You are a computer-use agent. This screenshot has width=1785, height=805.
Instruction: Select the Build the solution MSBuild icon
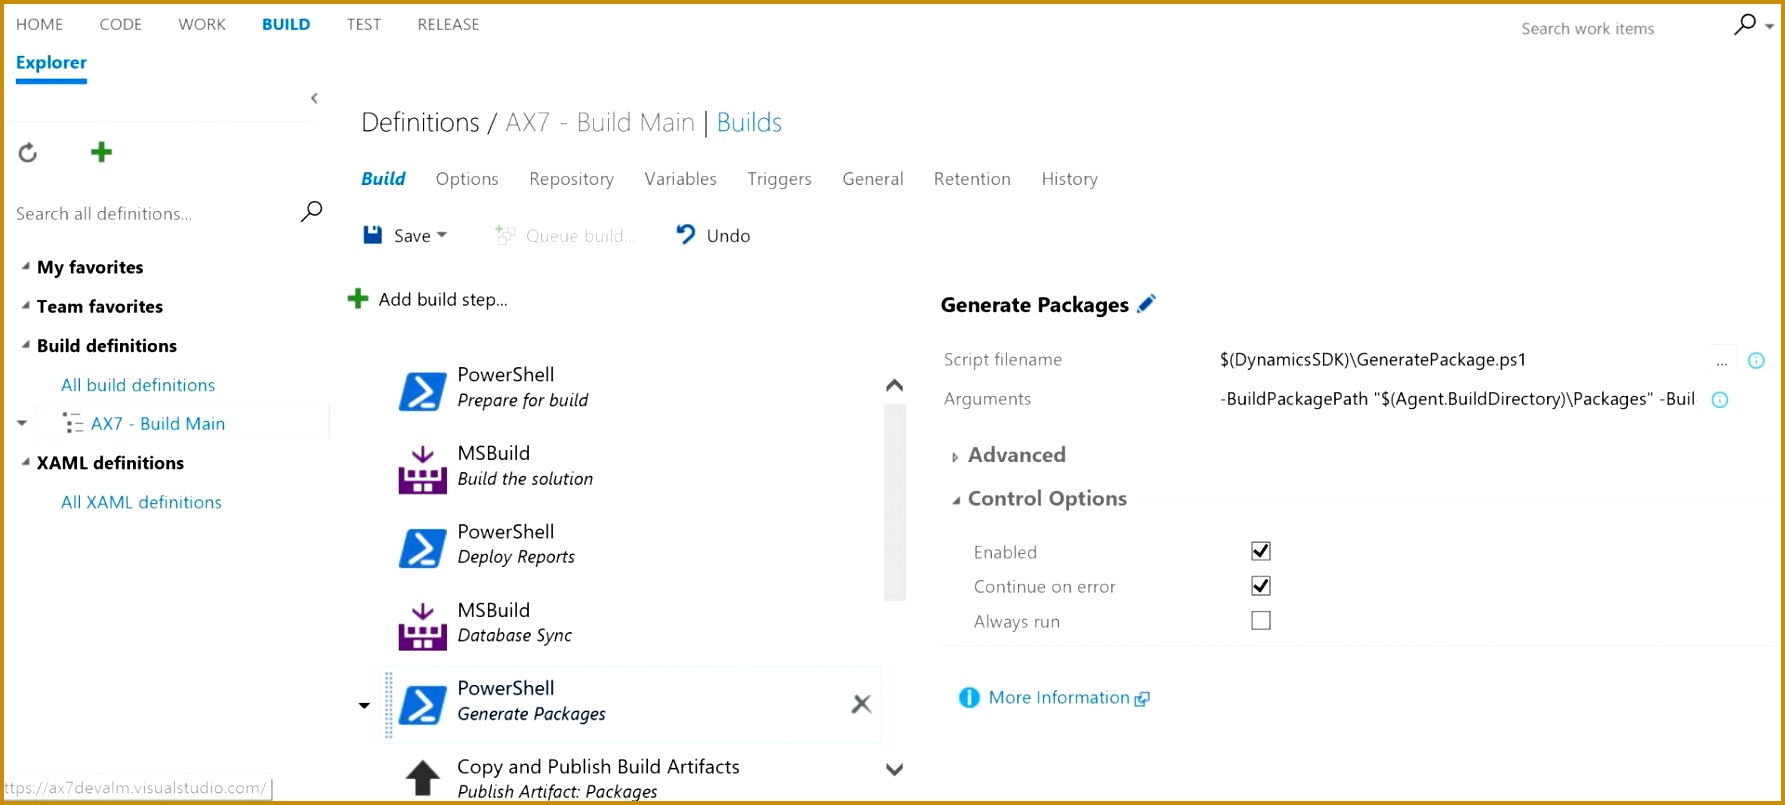click(422, 470)
